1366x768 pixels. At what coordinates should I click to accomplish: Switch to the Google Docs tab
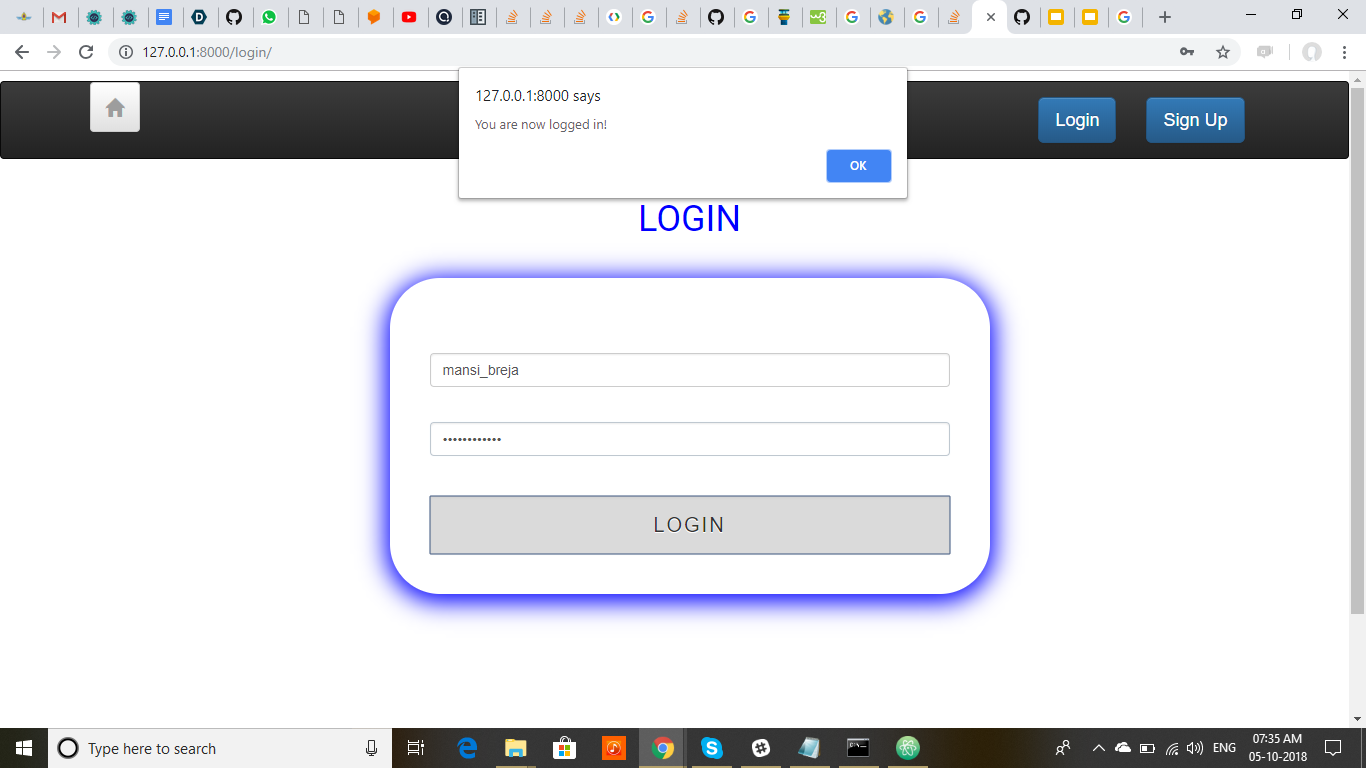pyautogui.click(x=164, y=17)
